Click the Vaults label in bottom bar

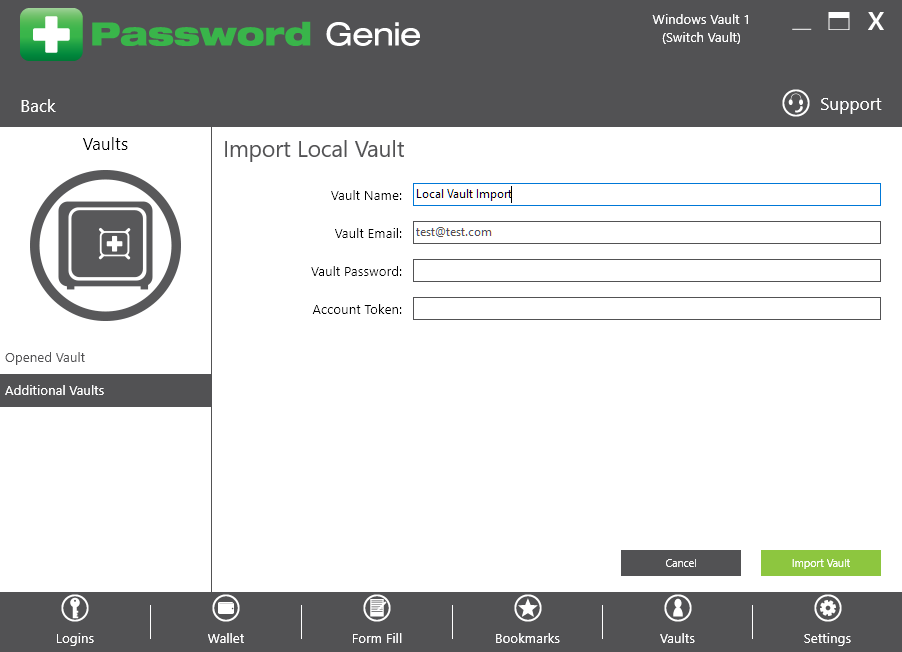click(x=677, y=638)
